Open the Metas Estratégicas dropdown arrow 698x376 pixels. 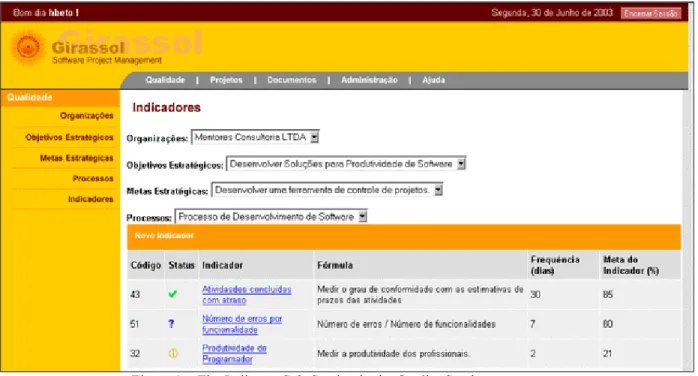438,190
